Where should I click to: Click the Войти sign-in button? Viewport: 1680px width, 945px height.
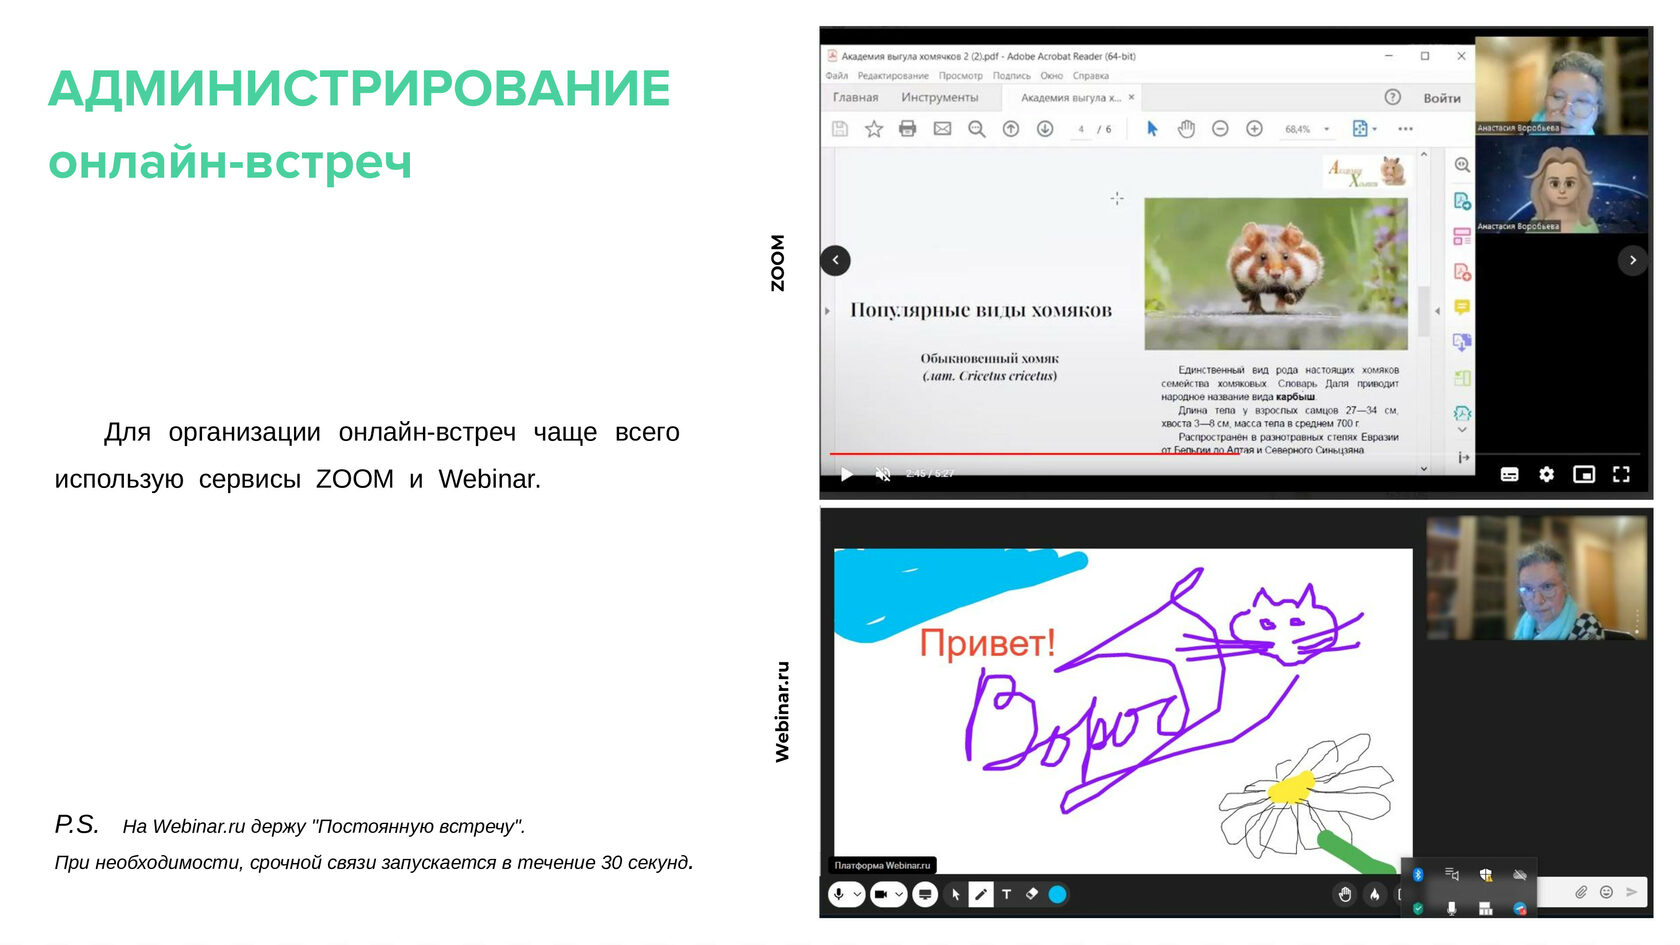point(1442,98)
